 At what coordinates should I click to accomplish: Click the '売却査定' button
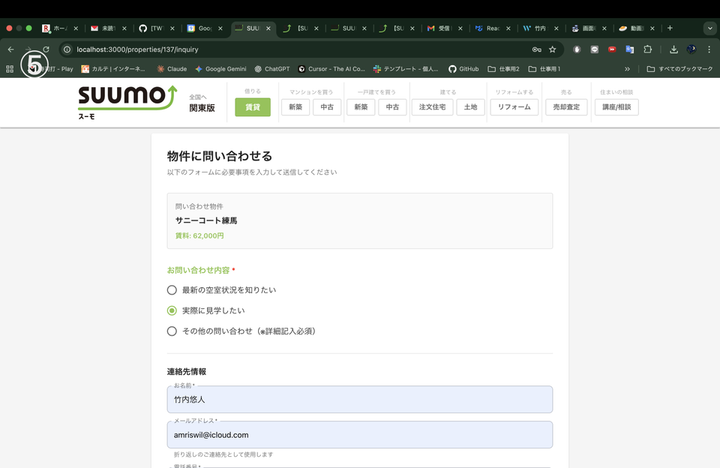[566, 107]
